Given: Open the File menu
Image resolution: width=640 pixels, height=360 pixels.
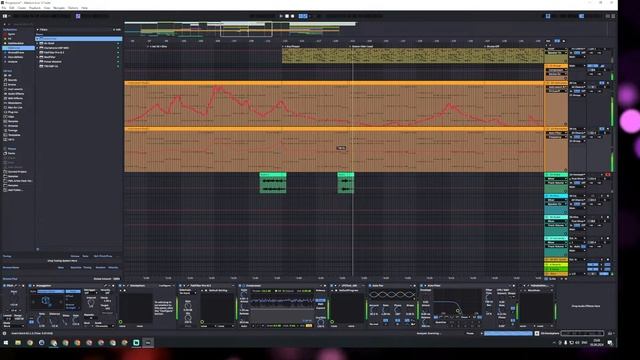Looking at the screenshot, I should coord(4,8).
